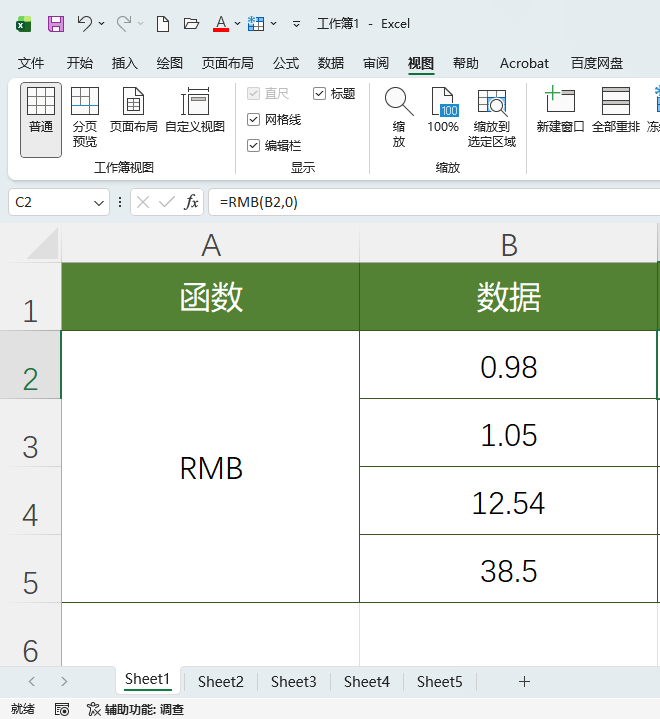Expand the Name Box dropdown arrow
Viewport: 660px width, 719px height.
pyautogui.click(x=99, y=203)
